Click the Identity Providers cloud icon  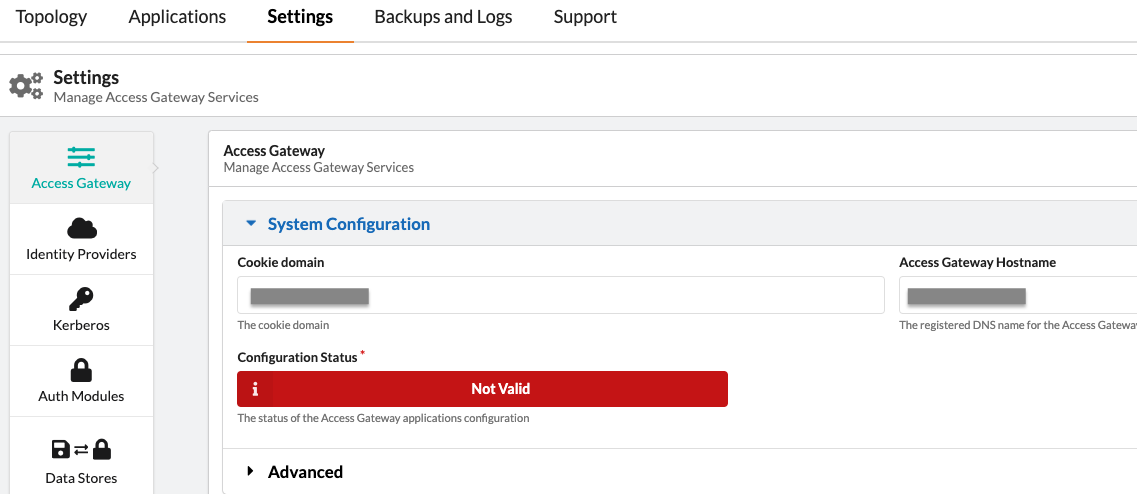click(81, 228)
